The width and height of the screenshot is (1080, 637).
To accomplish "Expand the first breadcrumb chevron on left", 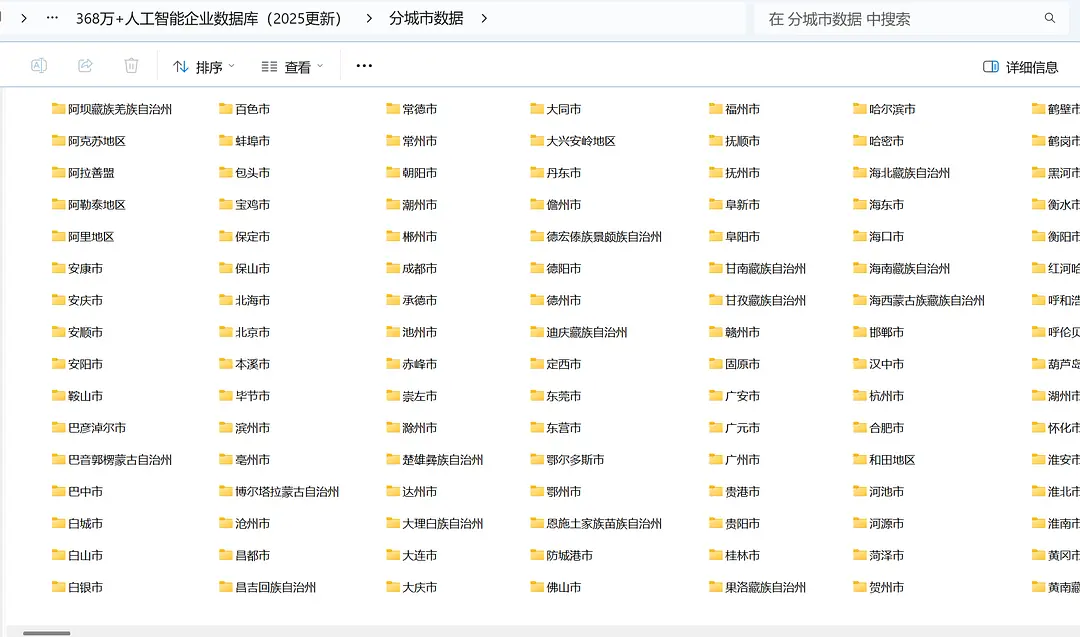I will (24, 19).
